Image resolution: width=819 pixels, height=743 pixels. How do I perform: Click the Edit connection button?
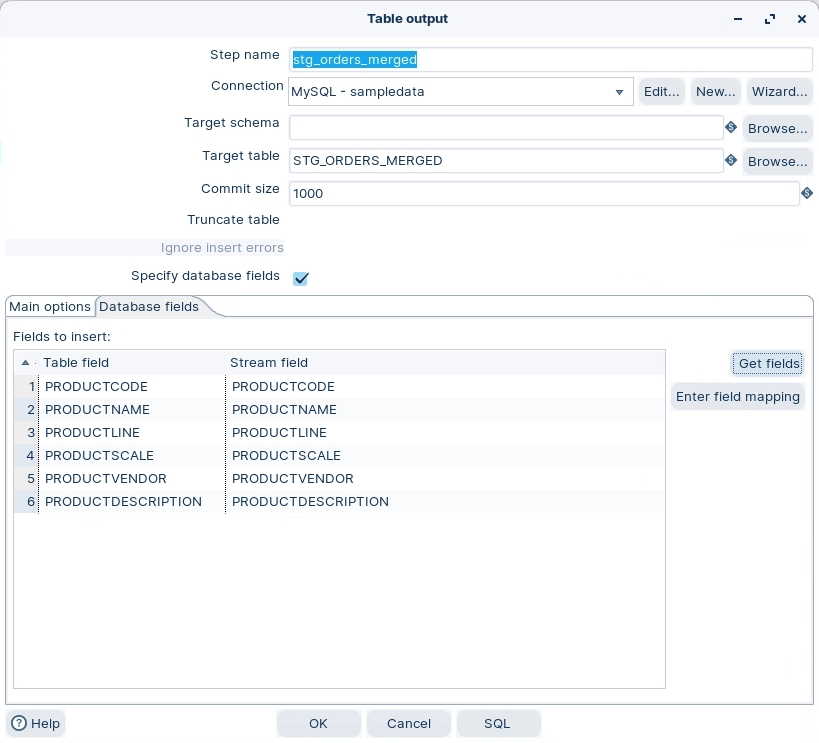661,92
